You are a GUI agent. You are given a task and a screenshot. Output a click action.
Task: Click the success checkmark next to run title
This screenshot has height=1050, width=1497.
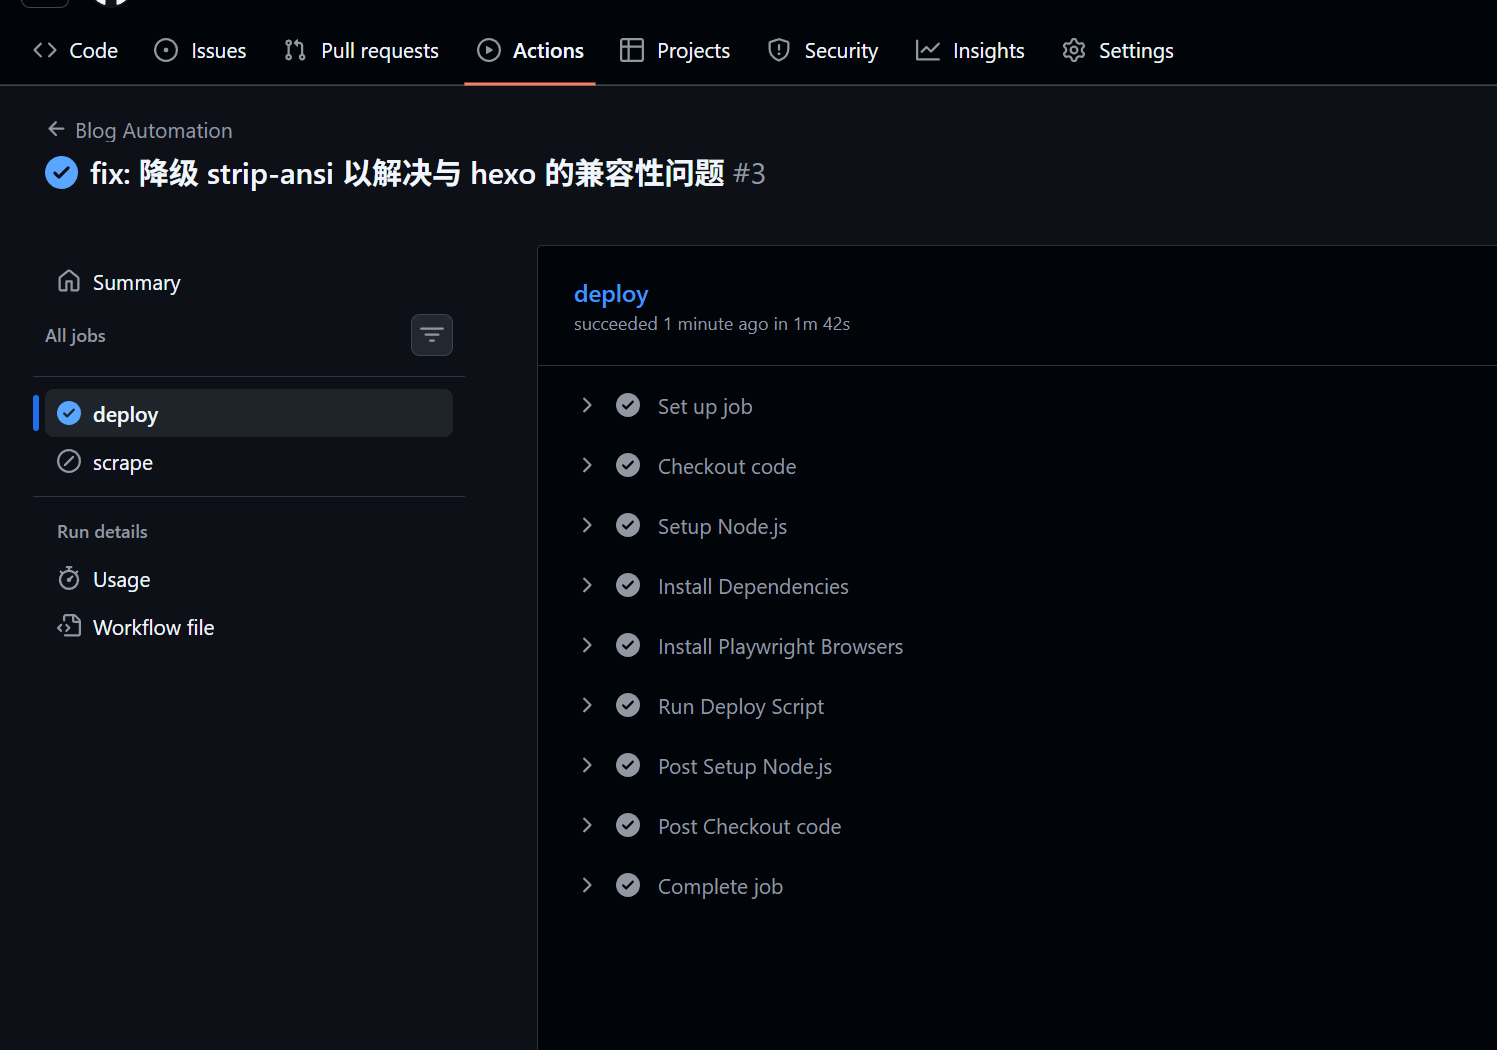61,173
